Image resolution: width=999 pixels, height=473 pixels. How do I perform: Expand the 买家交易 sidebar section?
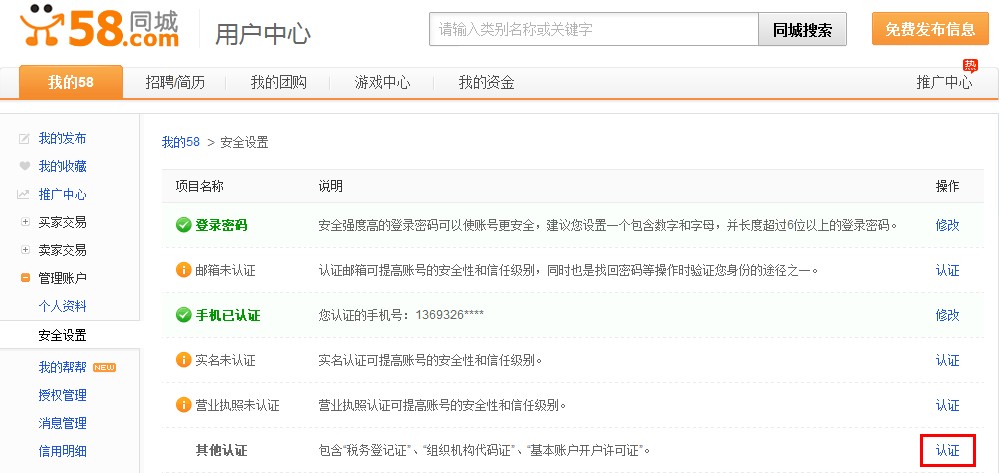point(25,222)
